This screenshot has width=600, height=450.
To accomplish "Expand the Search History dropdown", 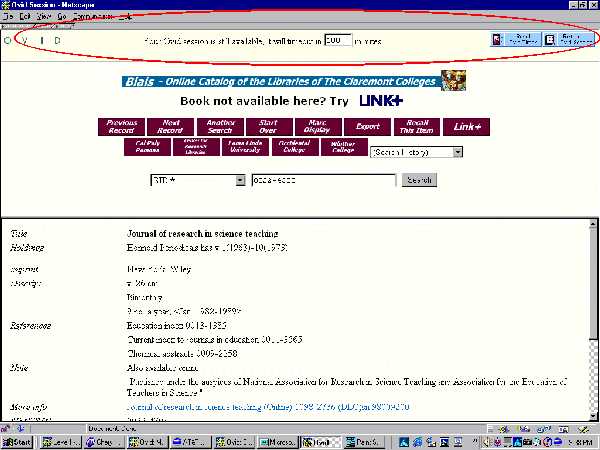I will tap(416, 152).
